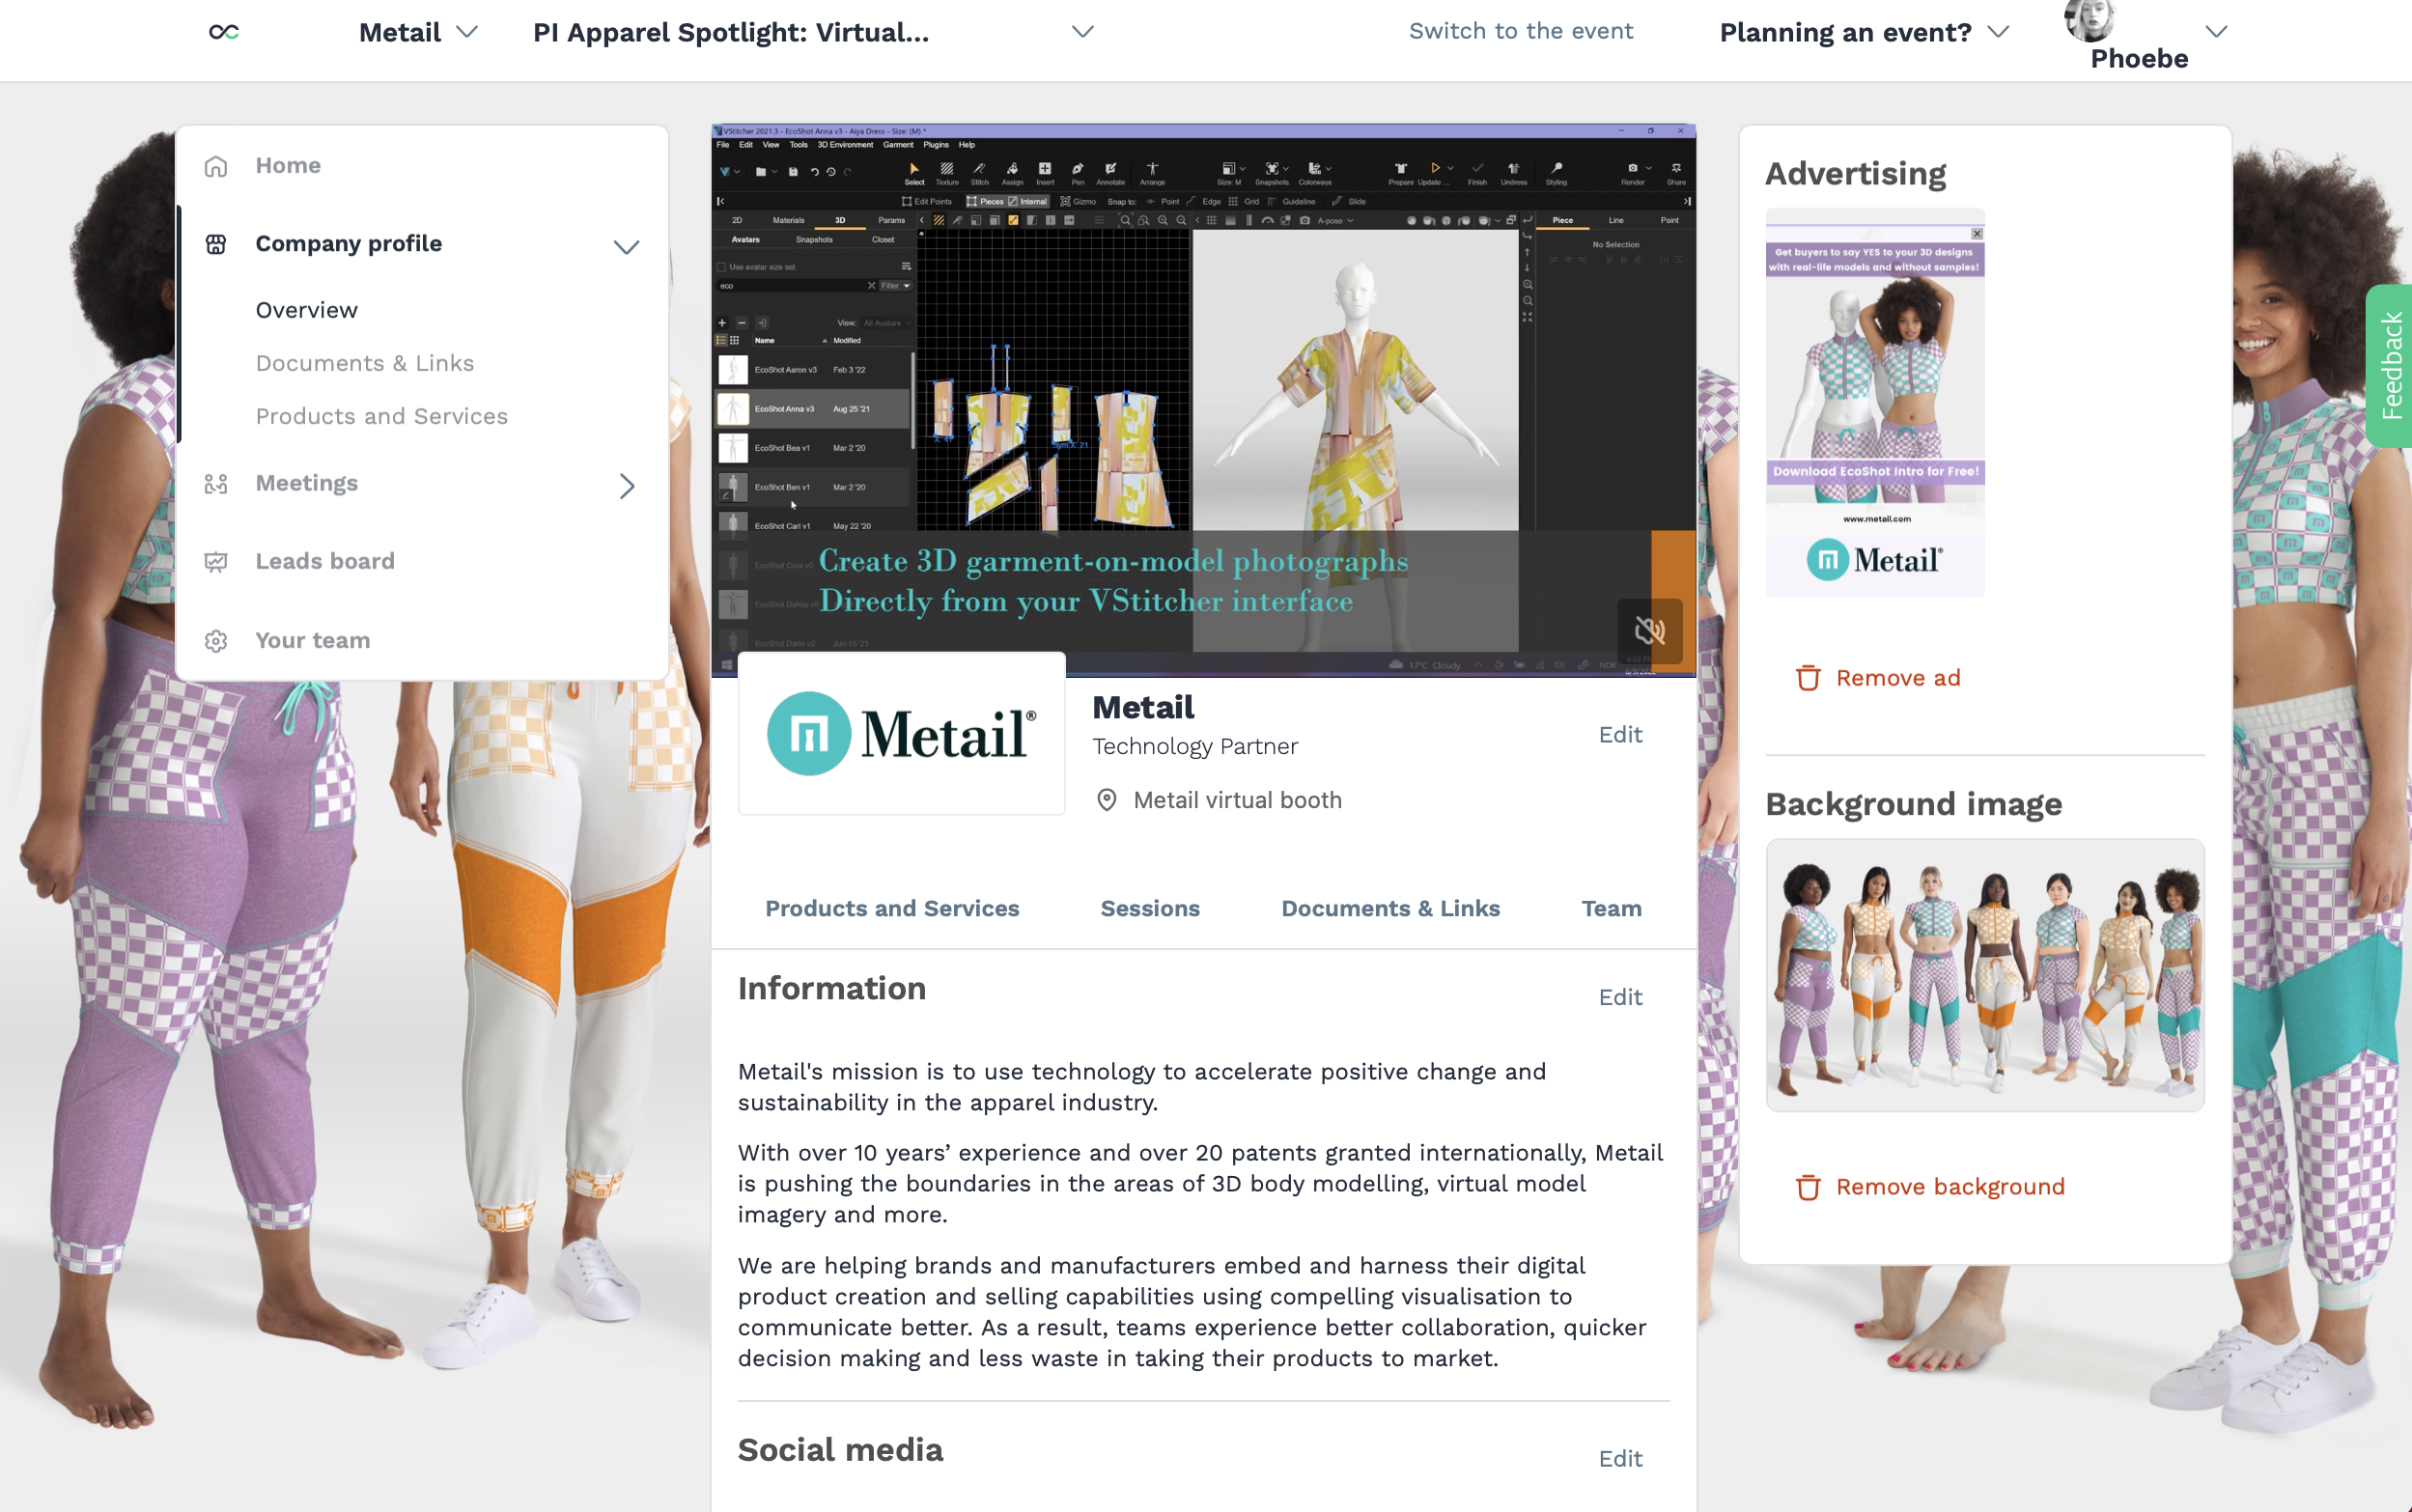The image size is (2412, 1512).
Task: Unmute the video using the muted speaker icon
Action: 1650,631
